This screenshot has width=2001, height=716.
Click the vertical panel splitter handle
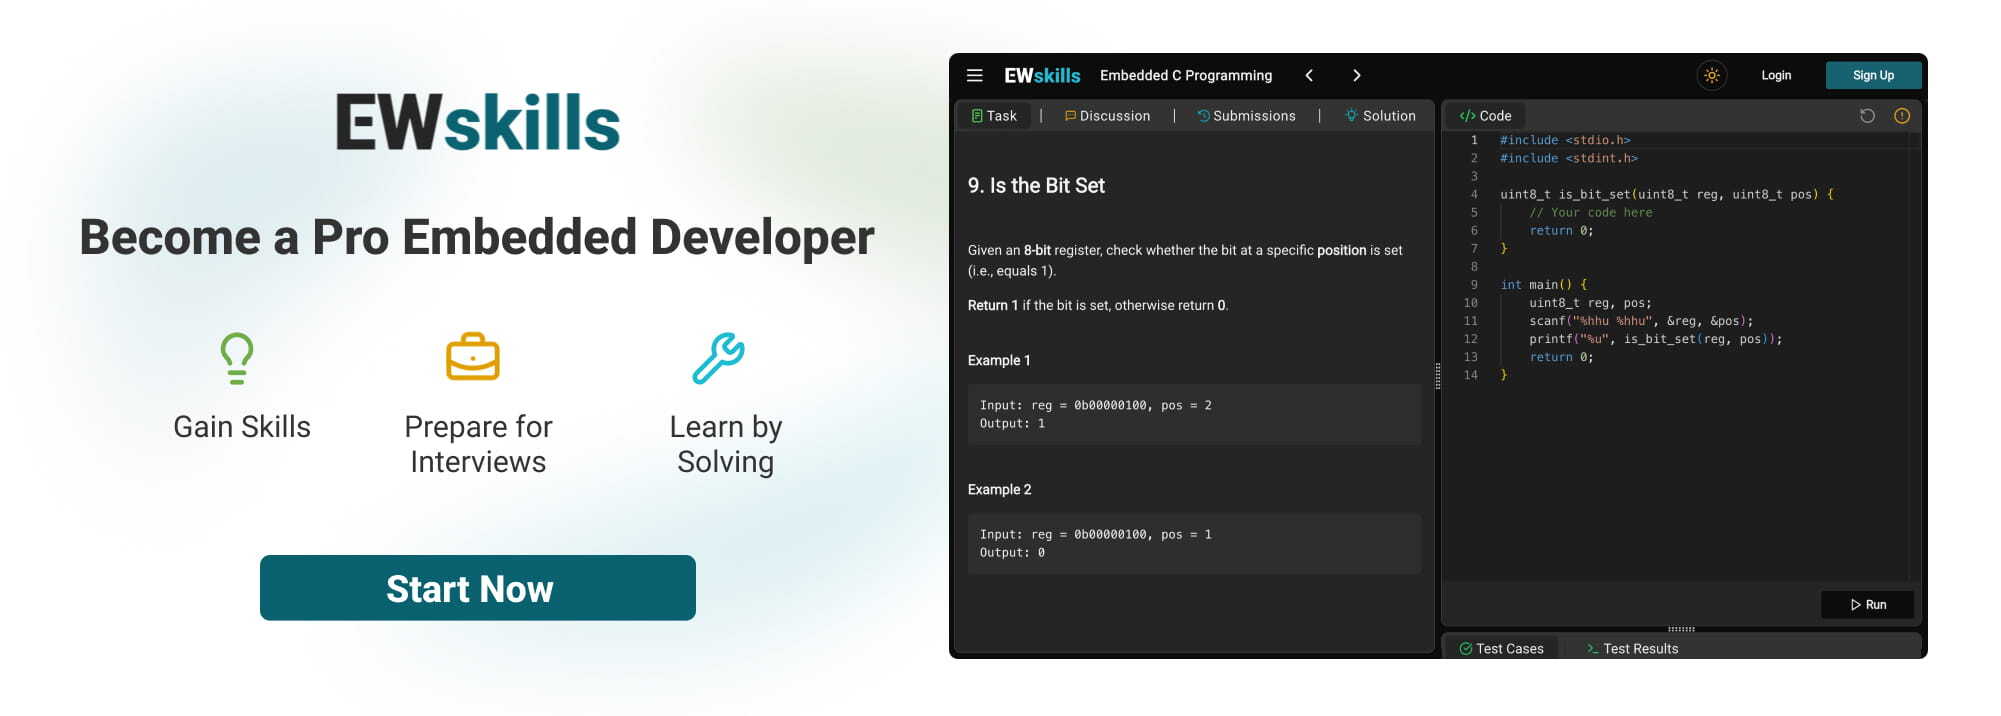(x=1438, y=376)
